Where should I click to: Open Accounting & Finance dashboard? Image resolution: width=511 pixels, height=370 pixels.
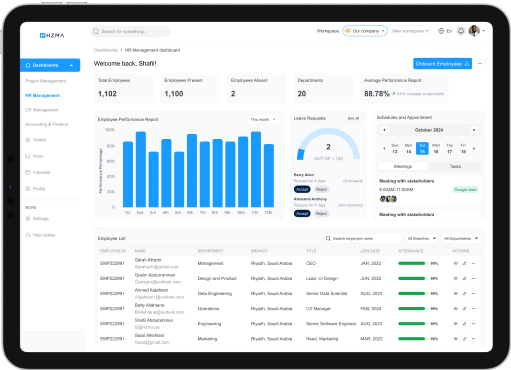pos(47,124)
